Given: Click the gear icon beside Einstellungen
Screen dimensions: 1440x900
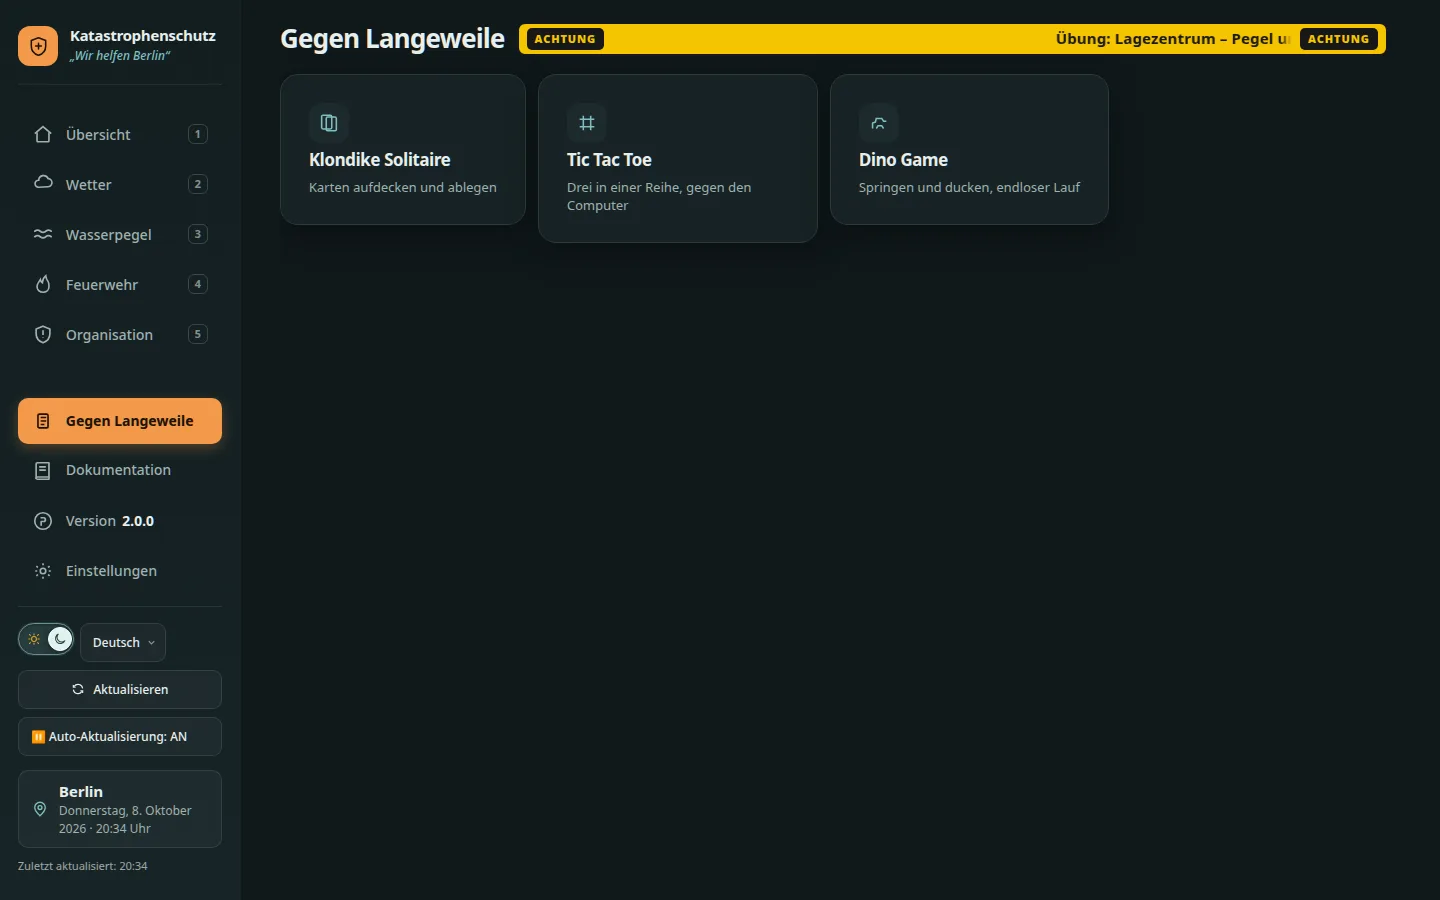Looking at the screenshot, I should coord(43,571).
